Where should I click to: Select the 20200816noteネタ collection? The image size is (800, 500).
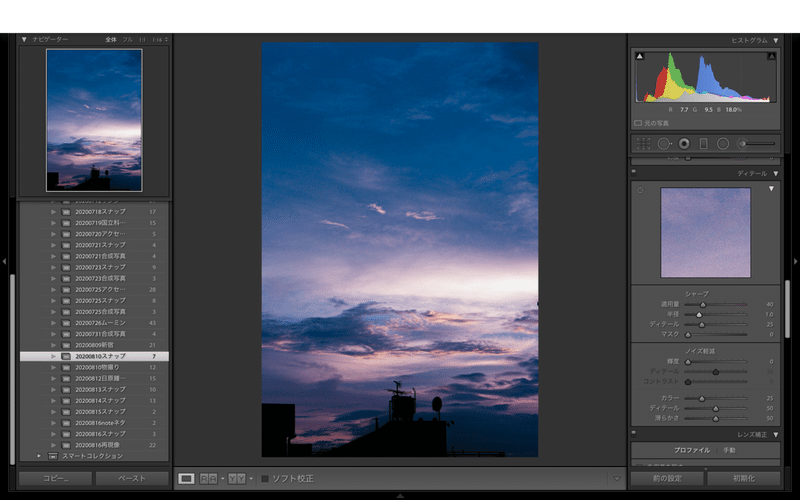point(94,423)
